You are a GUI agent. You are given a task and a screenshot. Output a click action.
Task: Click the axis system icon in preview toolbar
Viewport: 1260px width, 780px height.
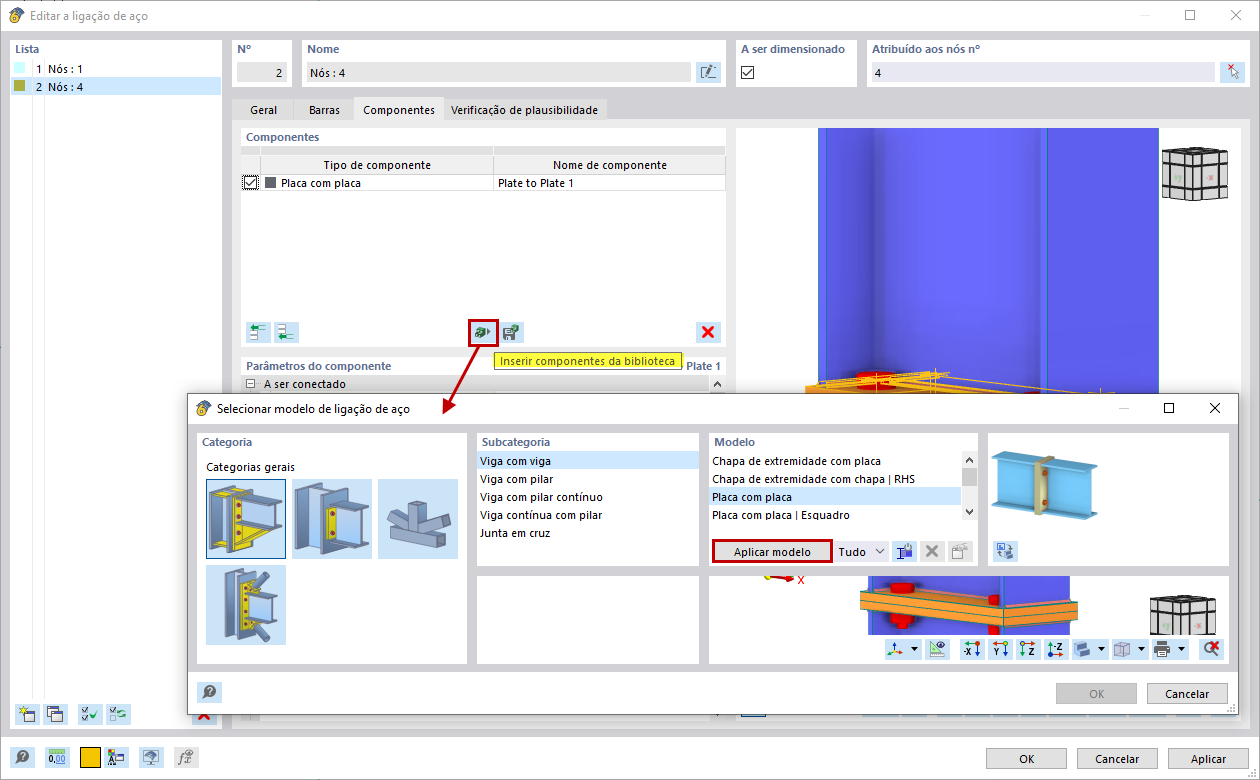coord(897,649)
